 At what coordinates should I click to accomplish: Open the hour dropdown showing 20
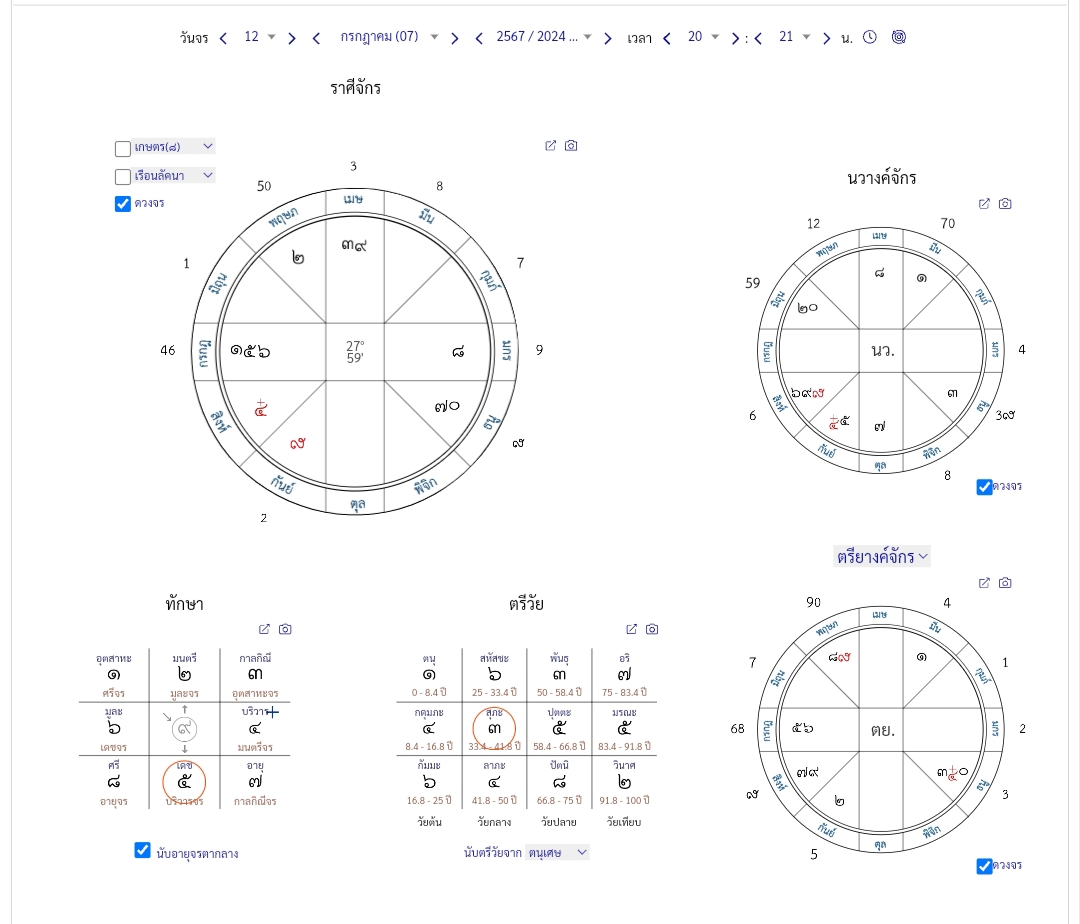pyautogui.click(x=703, y=36)
